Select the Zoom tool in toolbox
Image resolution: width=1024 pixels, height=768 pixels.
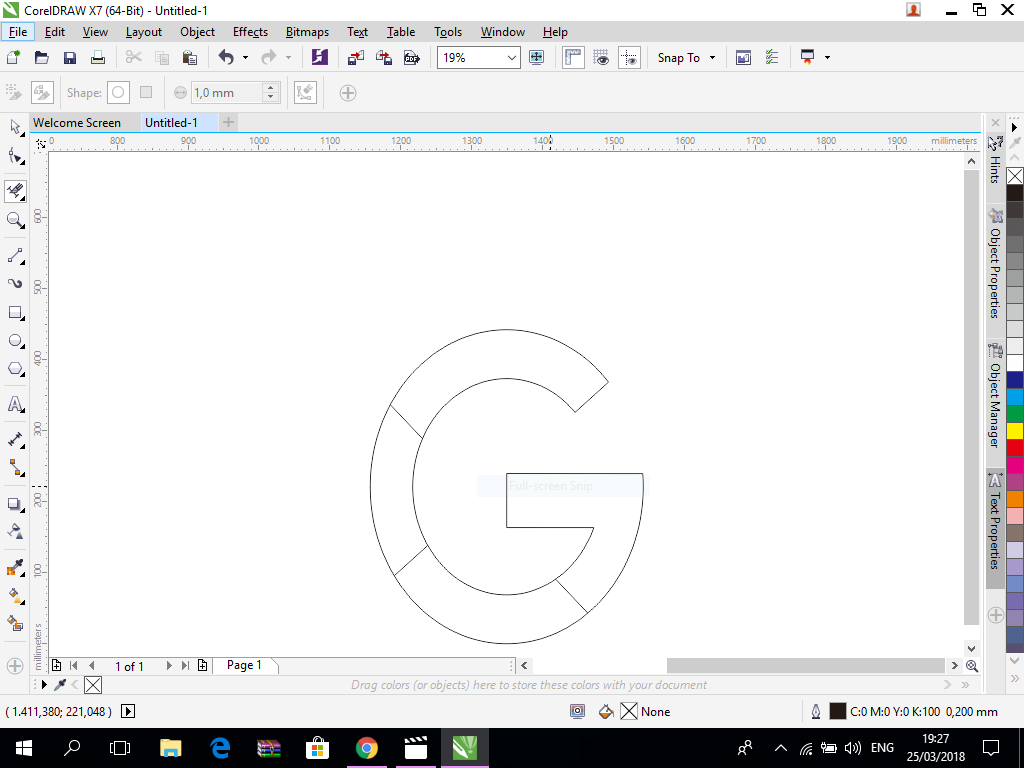[15, 219]
